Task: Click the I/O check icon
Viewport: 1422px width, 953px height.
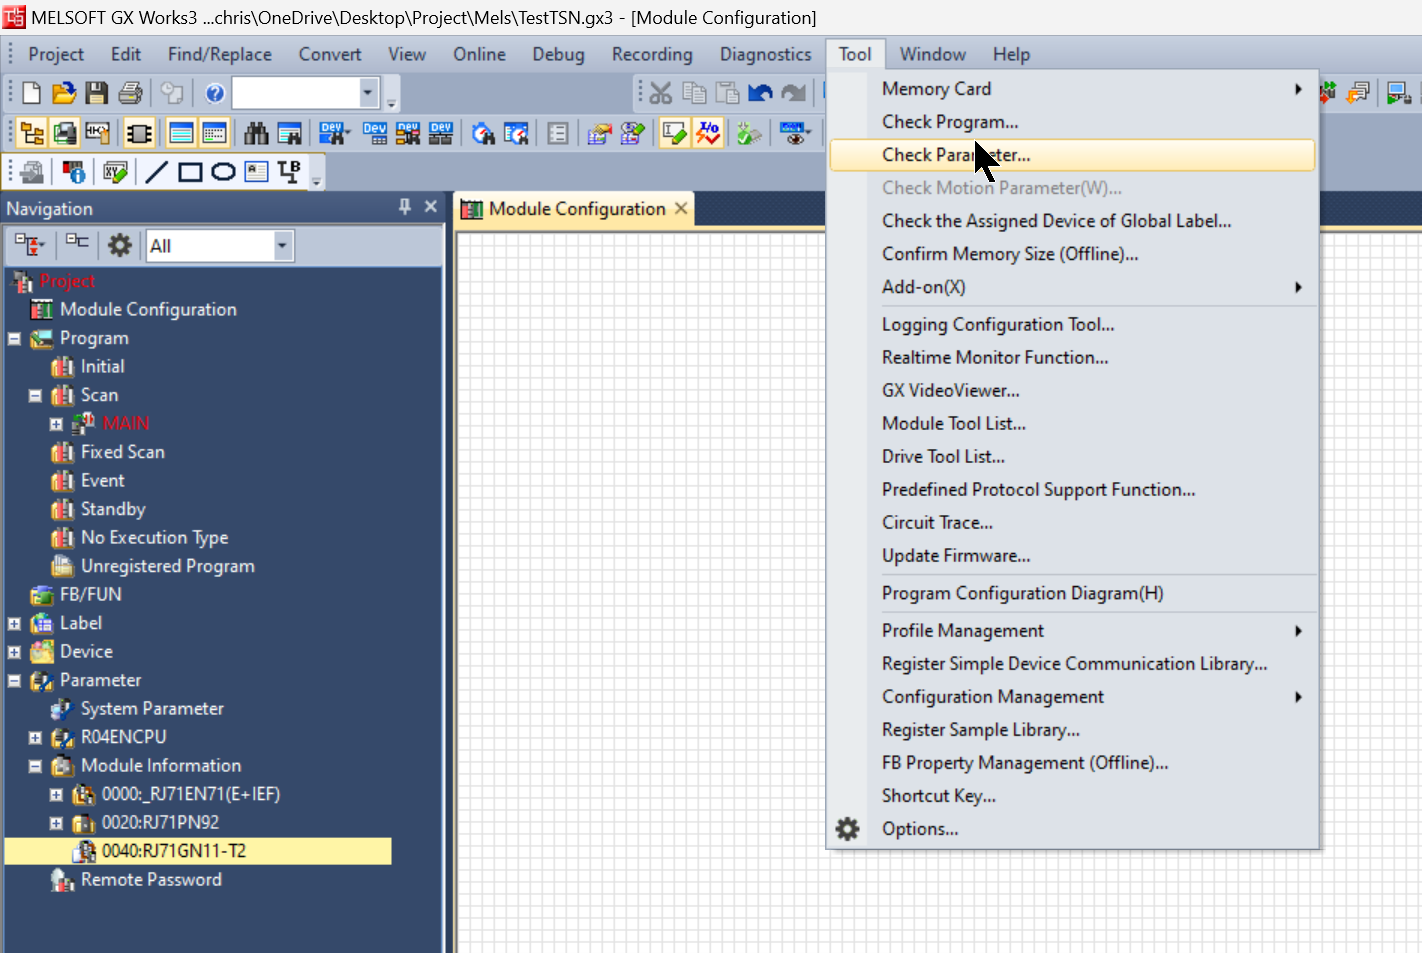Action: coord(709,133)
